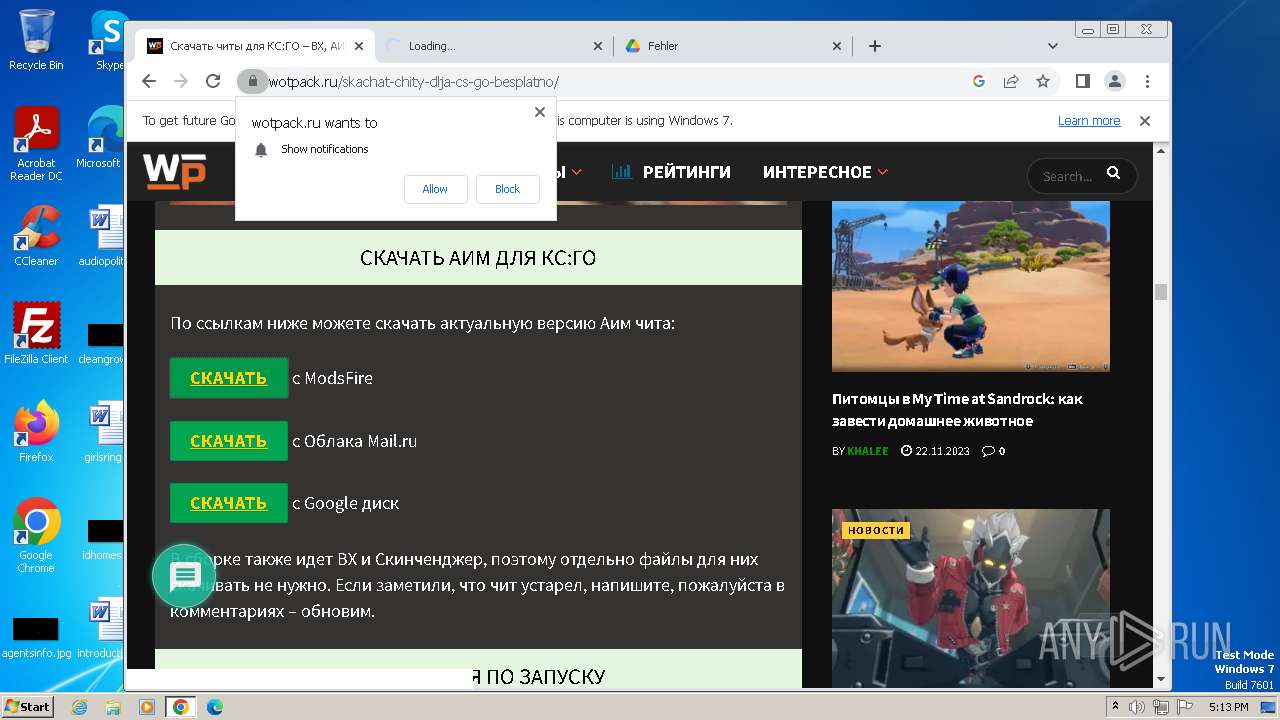Close the wotpack tab
The image size is (1280, 720).
[359, 46]
